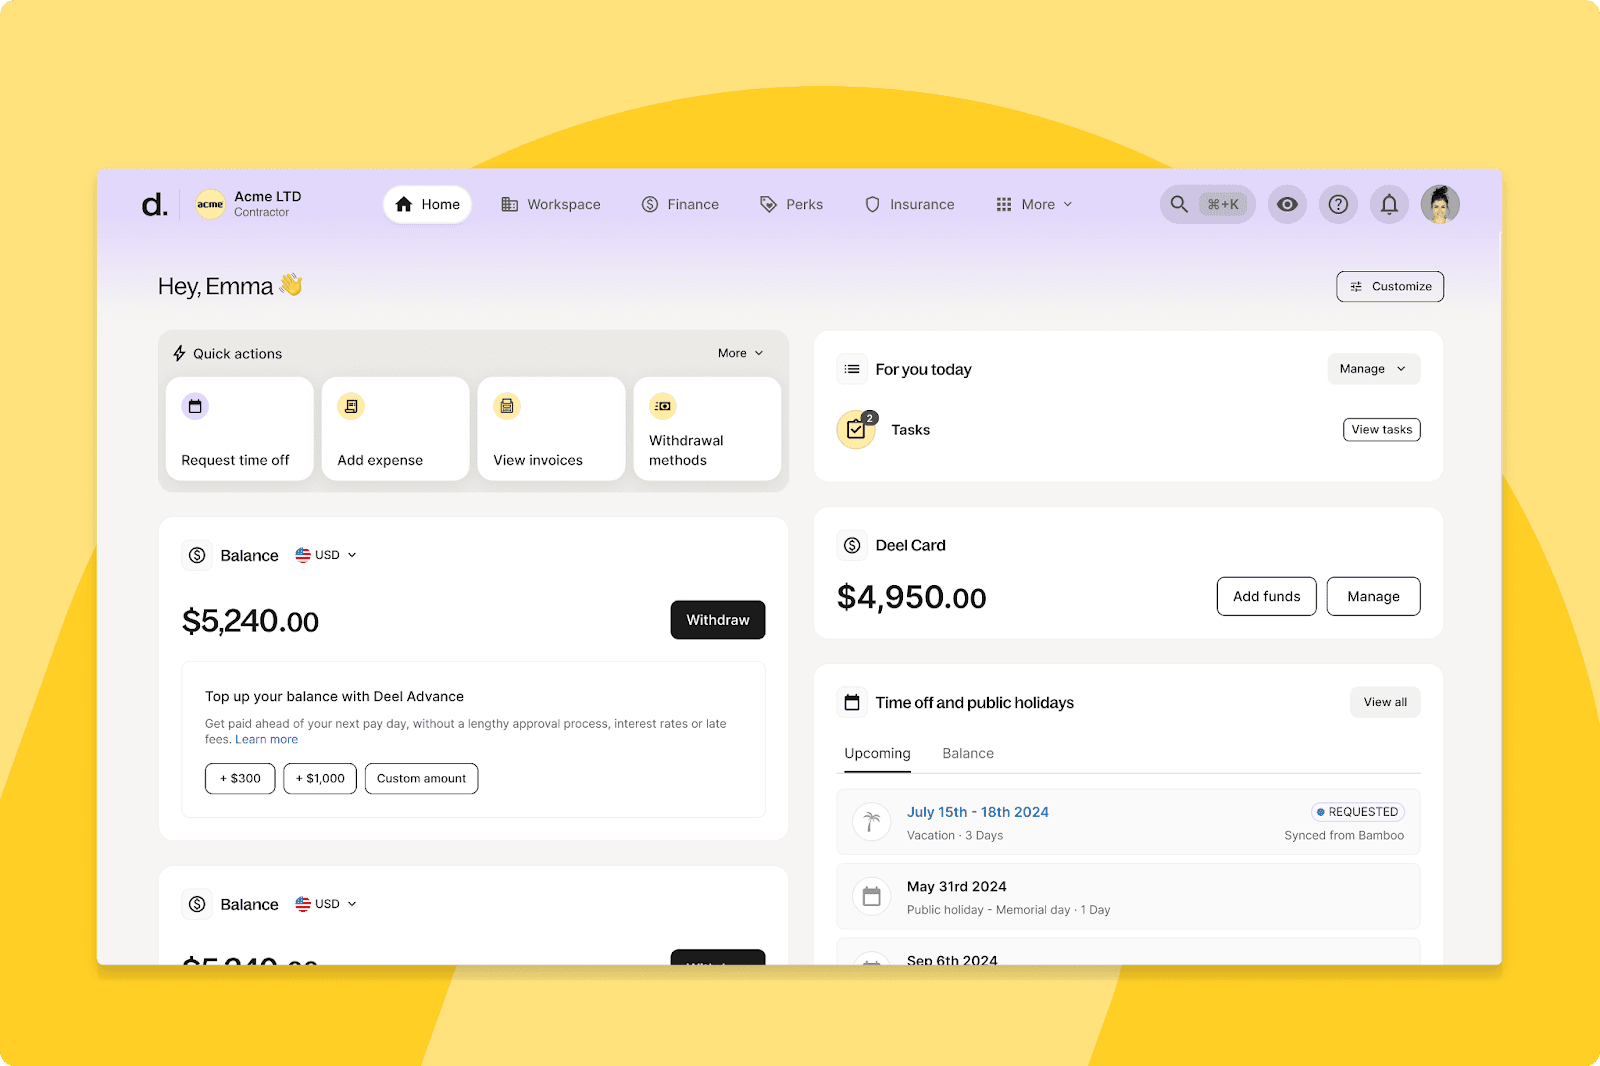Open the notifications bell
This screenshot has height=1066, width=1600.
pos(1389,205)
